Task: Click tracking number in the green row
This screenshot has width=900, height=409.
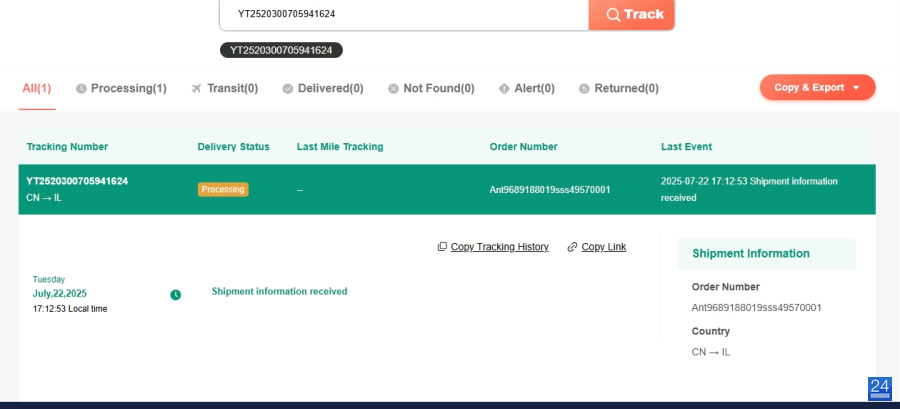Action: pyautogui.click(x=77, y=181)
